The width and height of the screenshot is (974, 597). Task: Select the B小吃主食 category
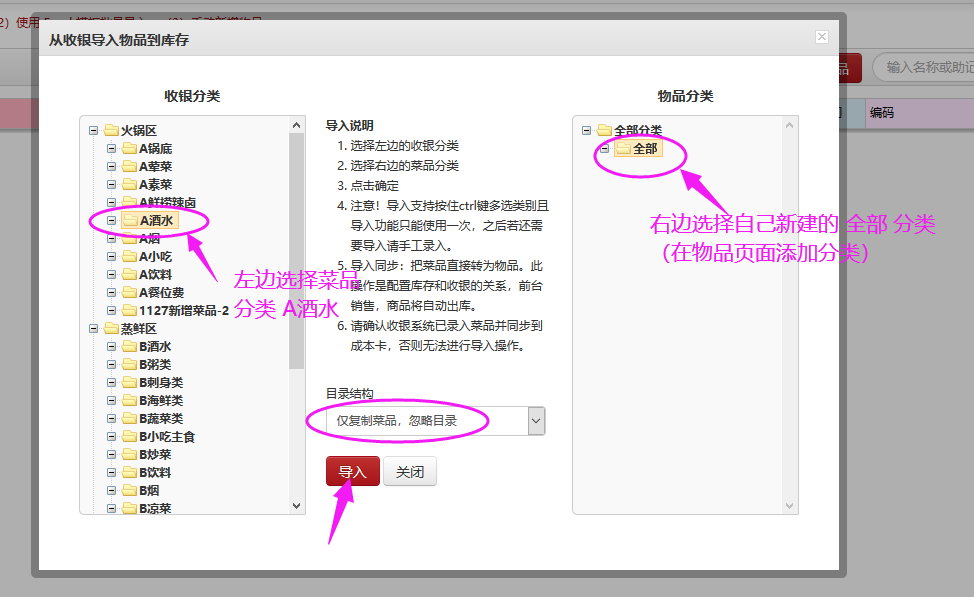(167, 437)
